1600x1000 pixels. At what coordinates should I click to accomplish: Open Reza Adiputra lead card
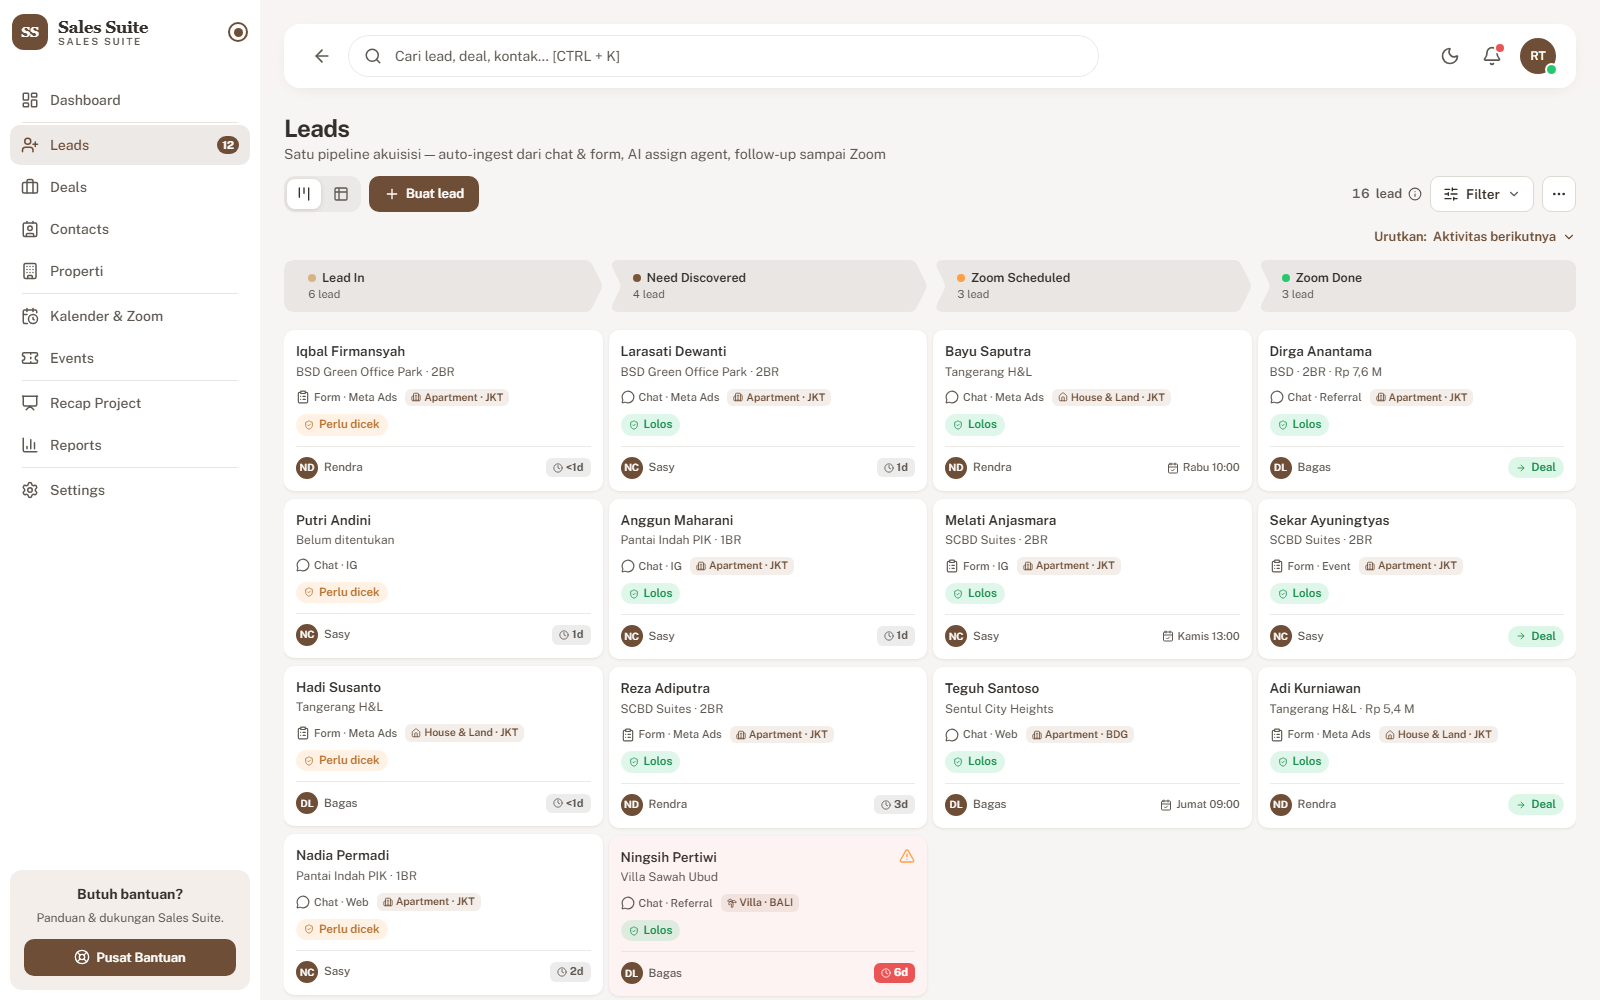767,748
